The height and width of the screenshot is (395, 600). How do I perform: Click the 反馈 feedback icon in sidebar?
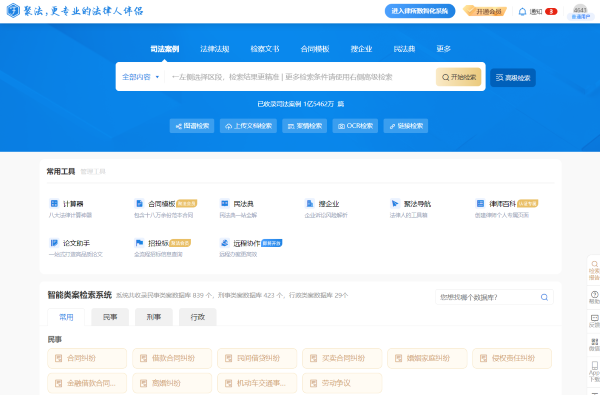click(594, 318)
